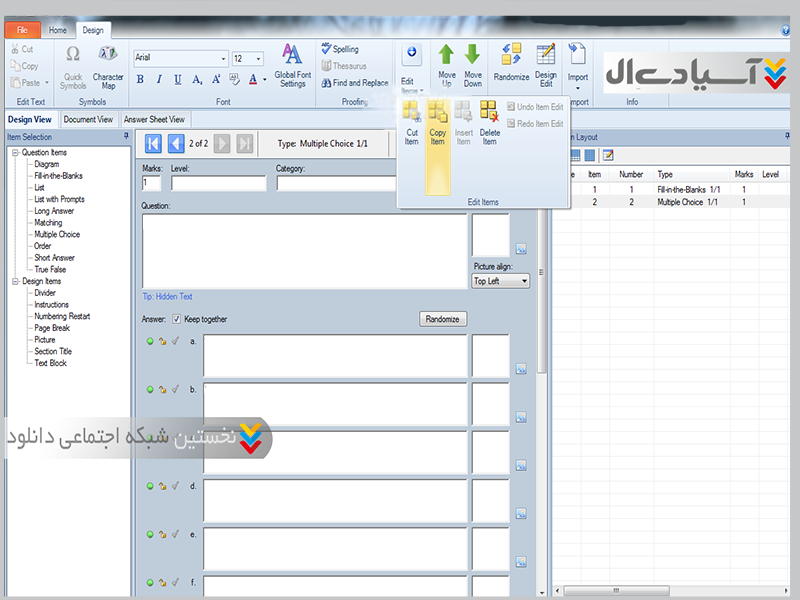This screenshot has width=800, height=600.
Task: Insert picture for the Question field
Action: [521, 249]
